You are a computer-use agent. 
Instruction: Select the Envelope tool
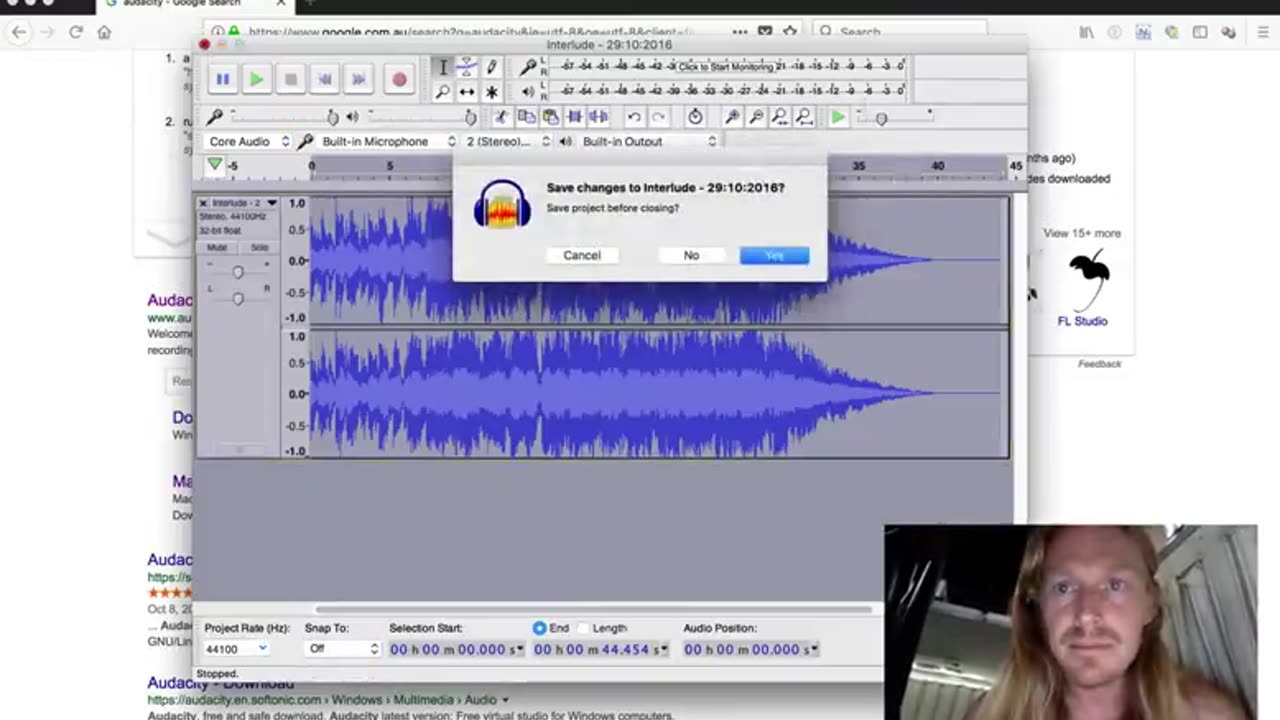tap(467, 67)
